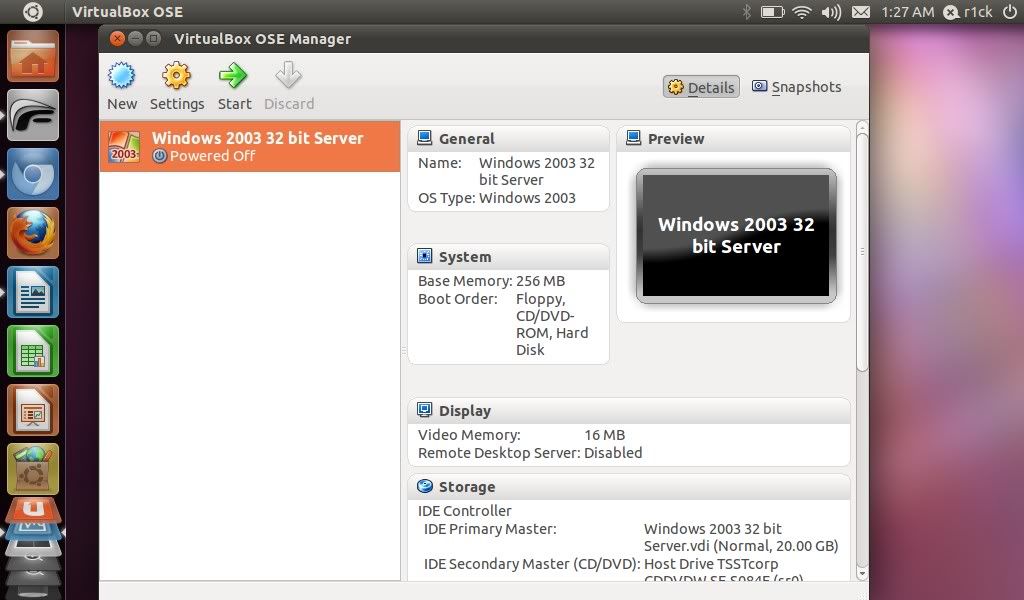Open the General section header
Screen dimensions: 1024x600
click(508, 138)
